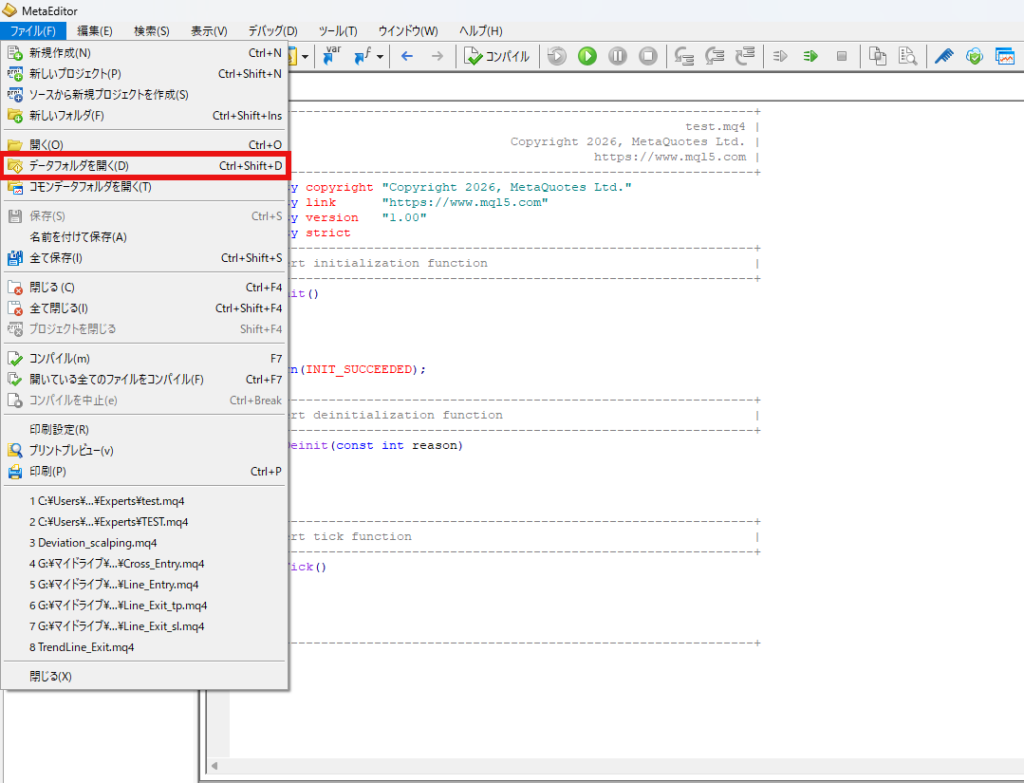Open Find in Files magnifier icon
This screenshot has height=783, width=1024.
(908, 56)
